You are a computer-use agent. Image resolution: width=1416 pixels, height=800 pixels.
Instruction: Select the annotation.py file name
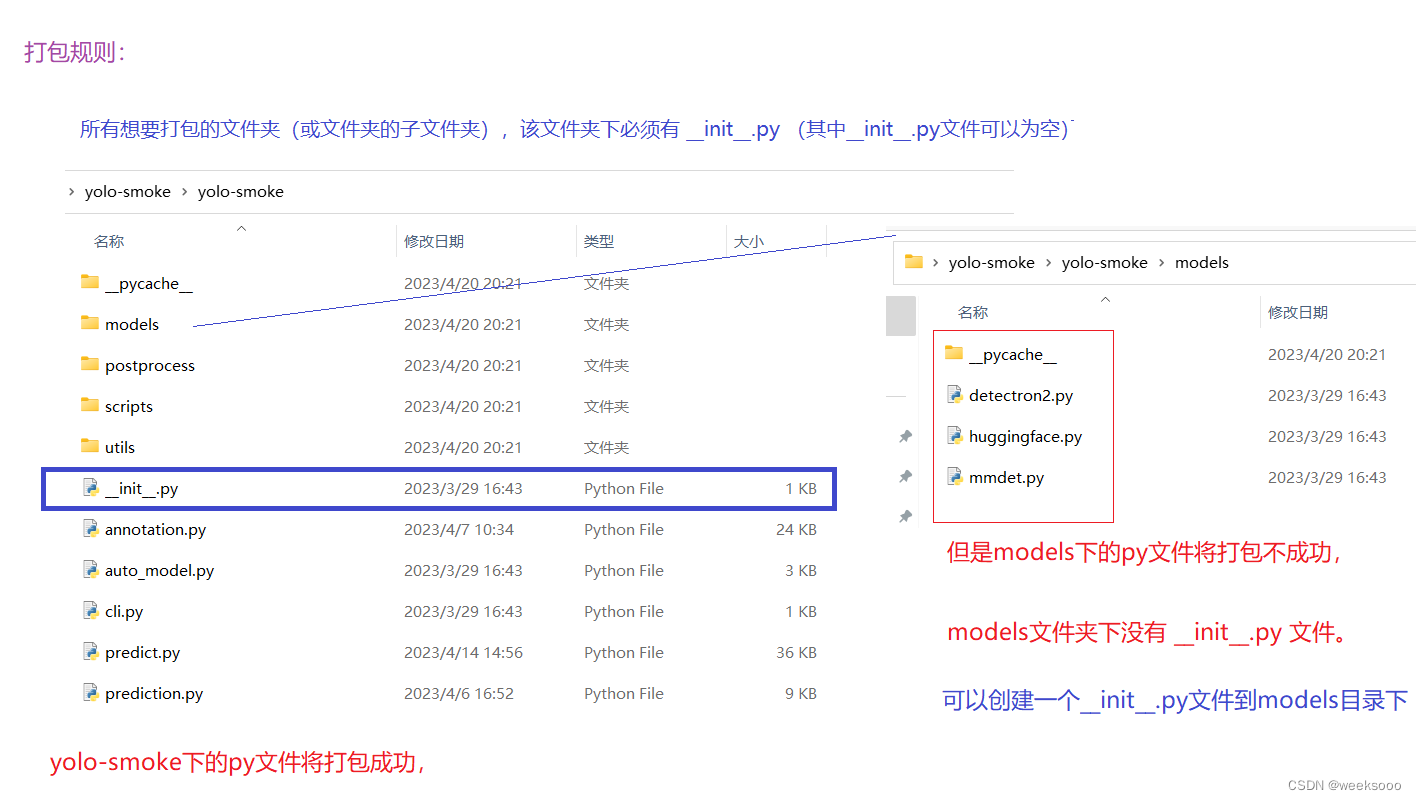point(155,529)
